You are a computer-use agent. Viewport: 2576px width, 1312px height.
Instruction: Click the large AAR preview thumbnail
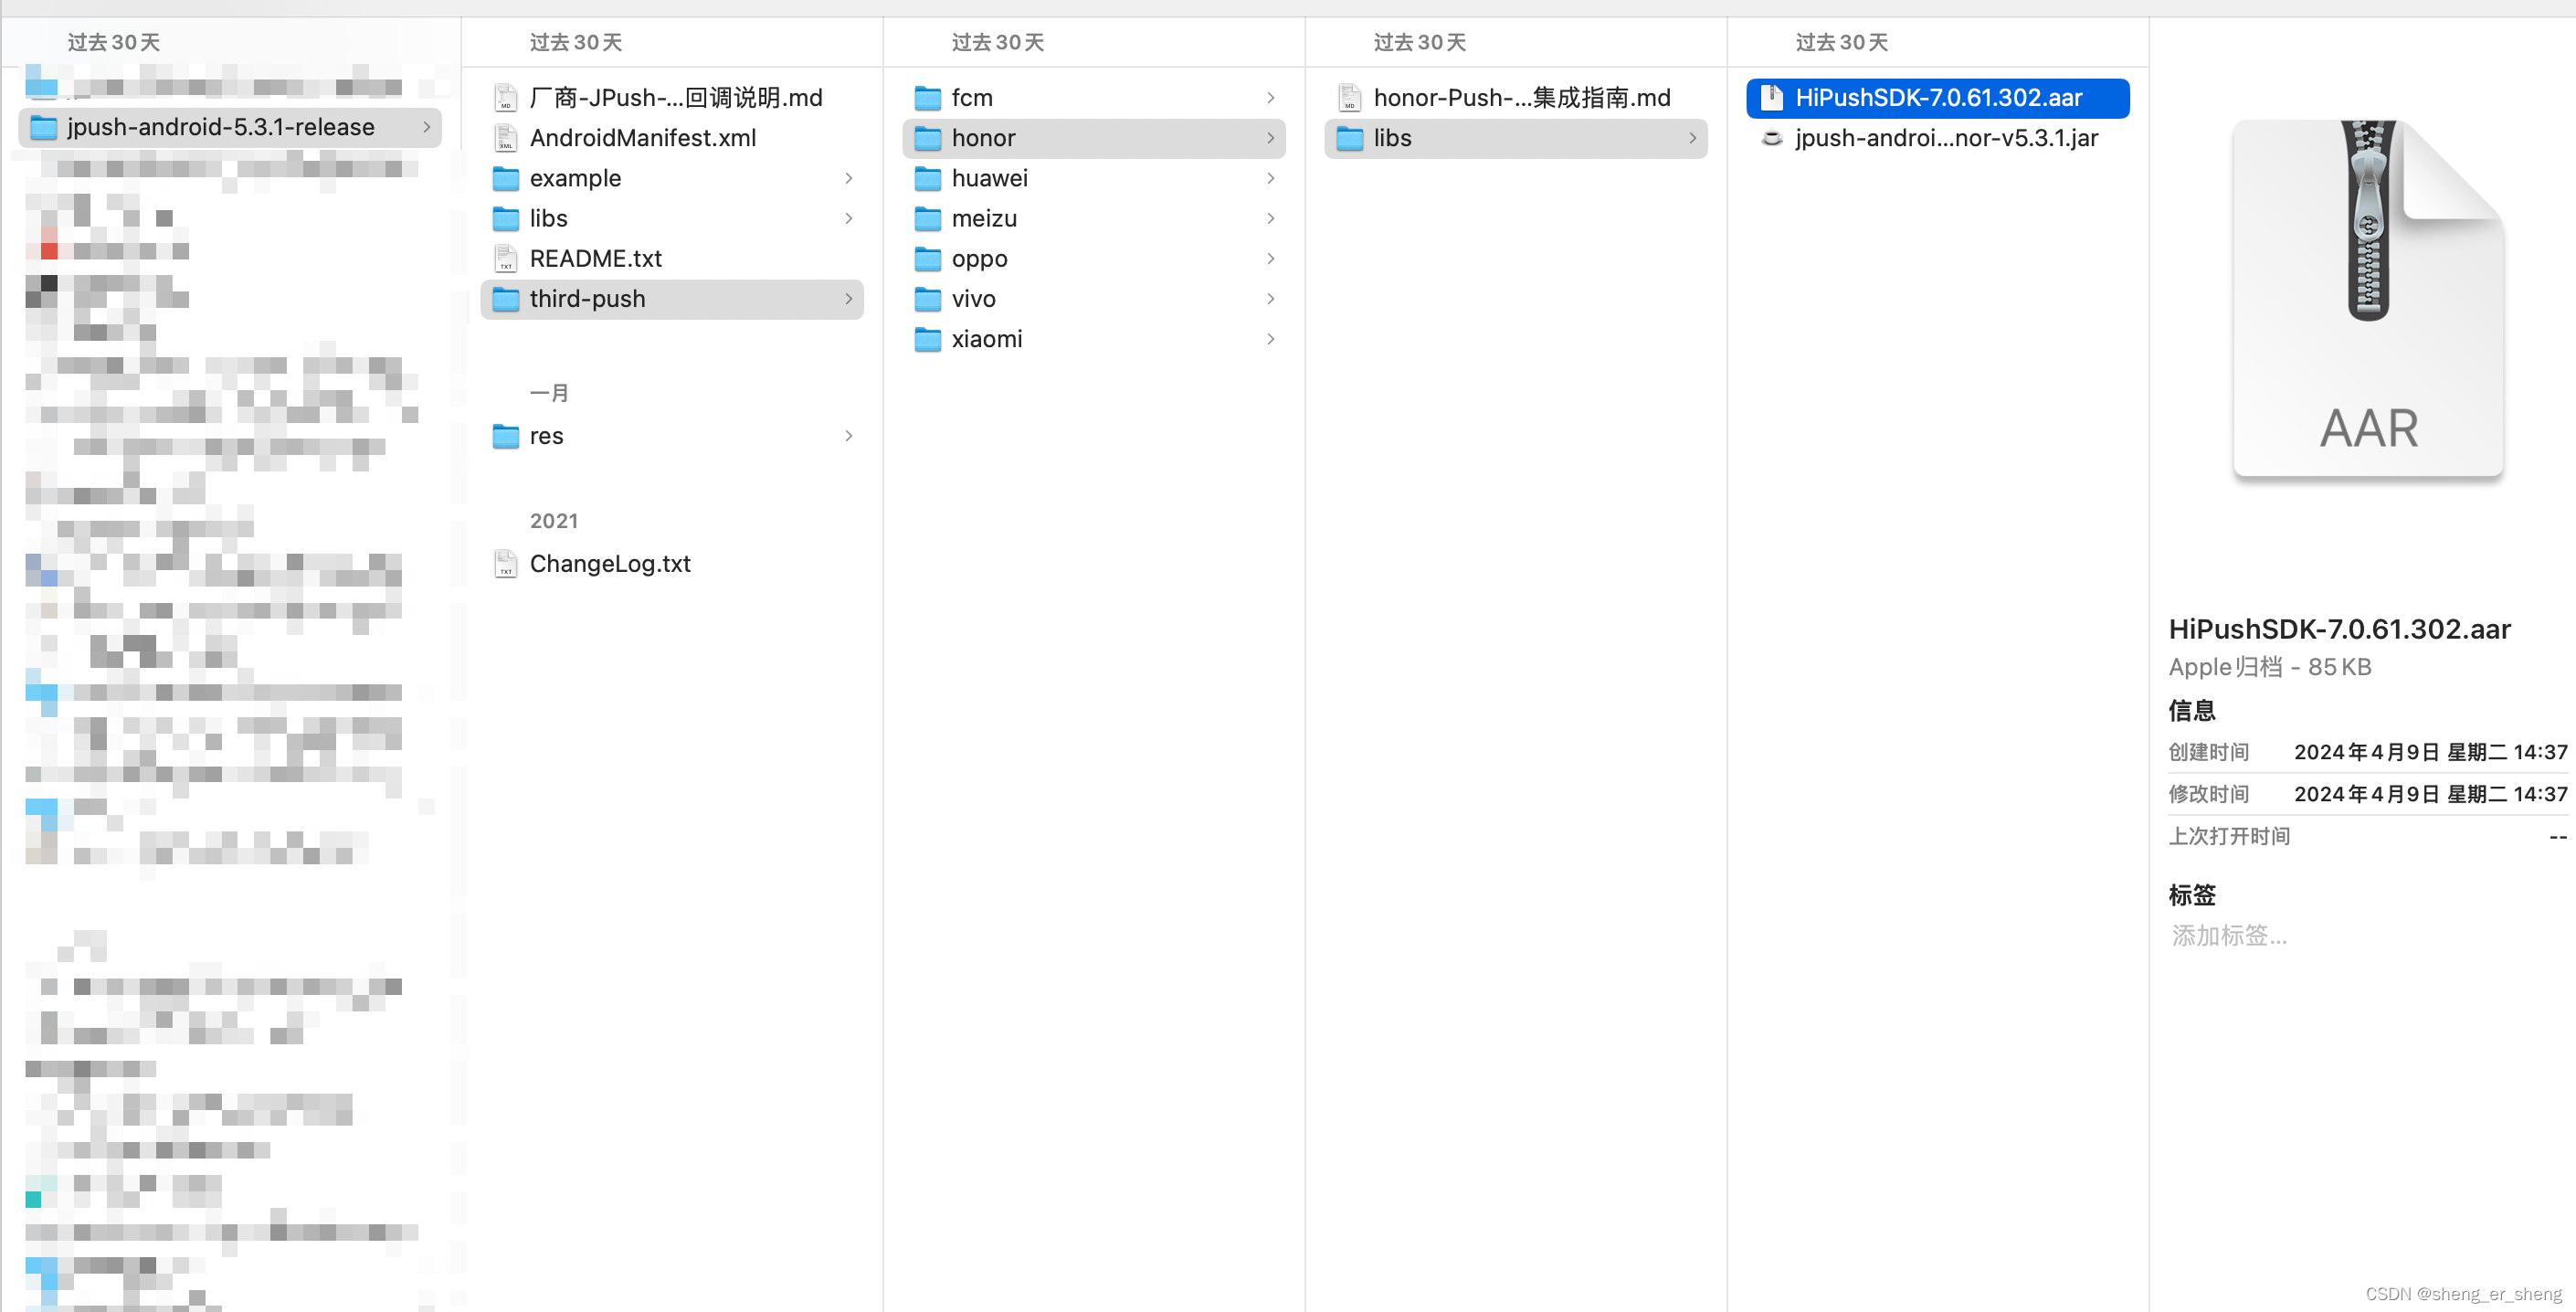2367,298
